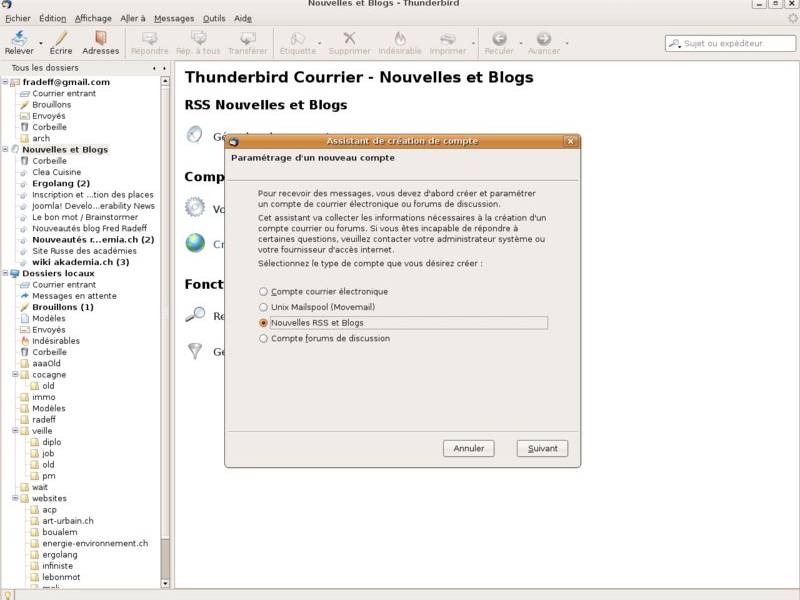
Task: Select the wiki akademia.ch (3) feed
Action: pos(81,262)
